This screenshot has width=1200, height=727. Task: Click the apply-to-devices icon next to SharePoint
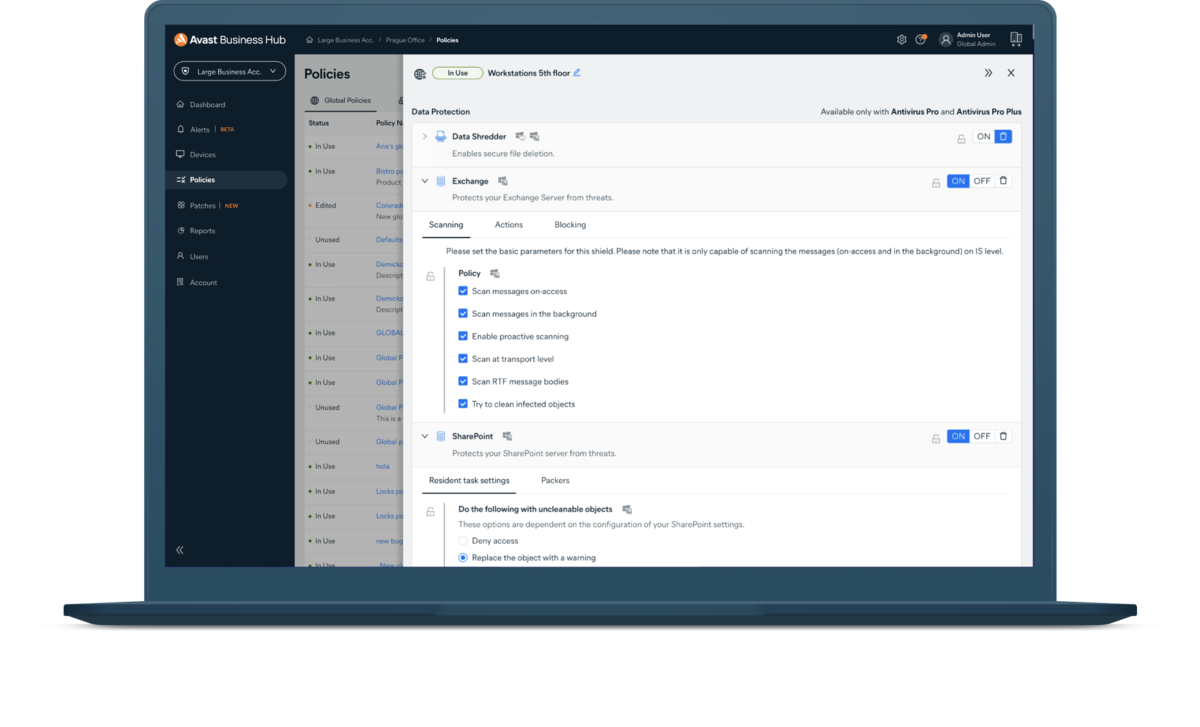coord(507,435)
